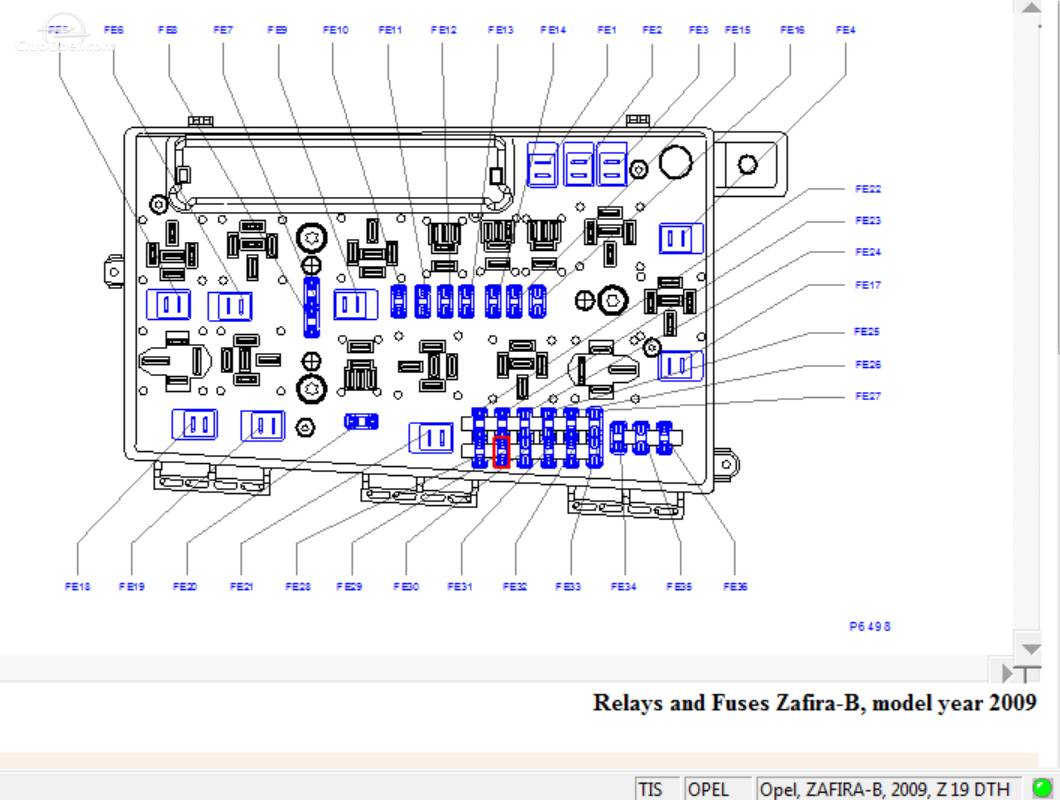Open the FE35 label below the diagram
This screenshot has width=1060, height=800.
[x=679, y=586]
